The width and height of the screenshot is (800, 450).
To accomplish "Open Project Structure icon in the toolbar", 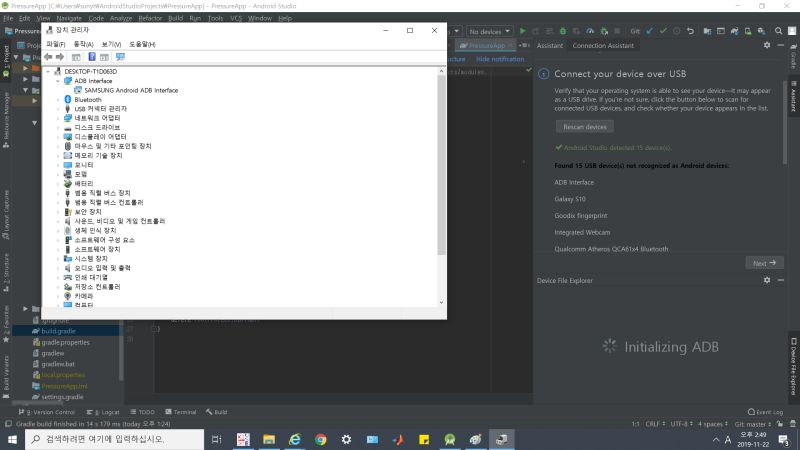I will click(x=707, y=31).
